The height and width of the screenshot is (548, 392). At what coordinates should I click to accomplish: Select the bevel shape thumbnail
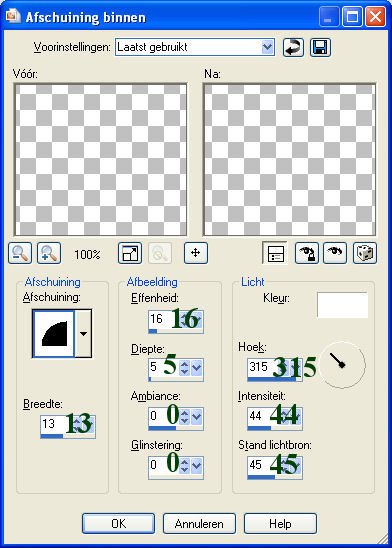[53, 334]
